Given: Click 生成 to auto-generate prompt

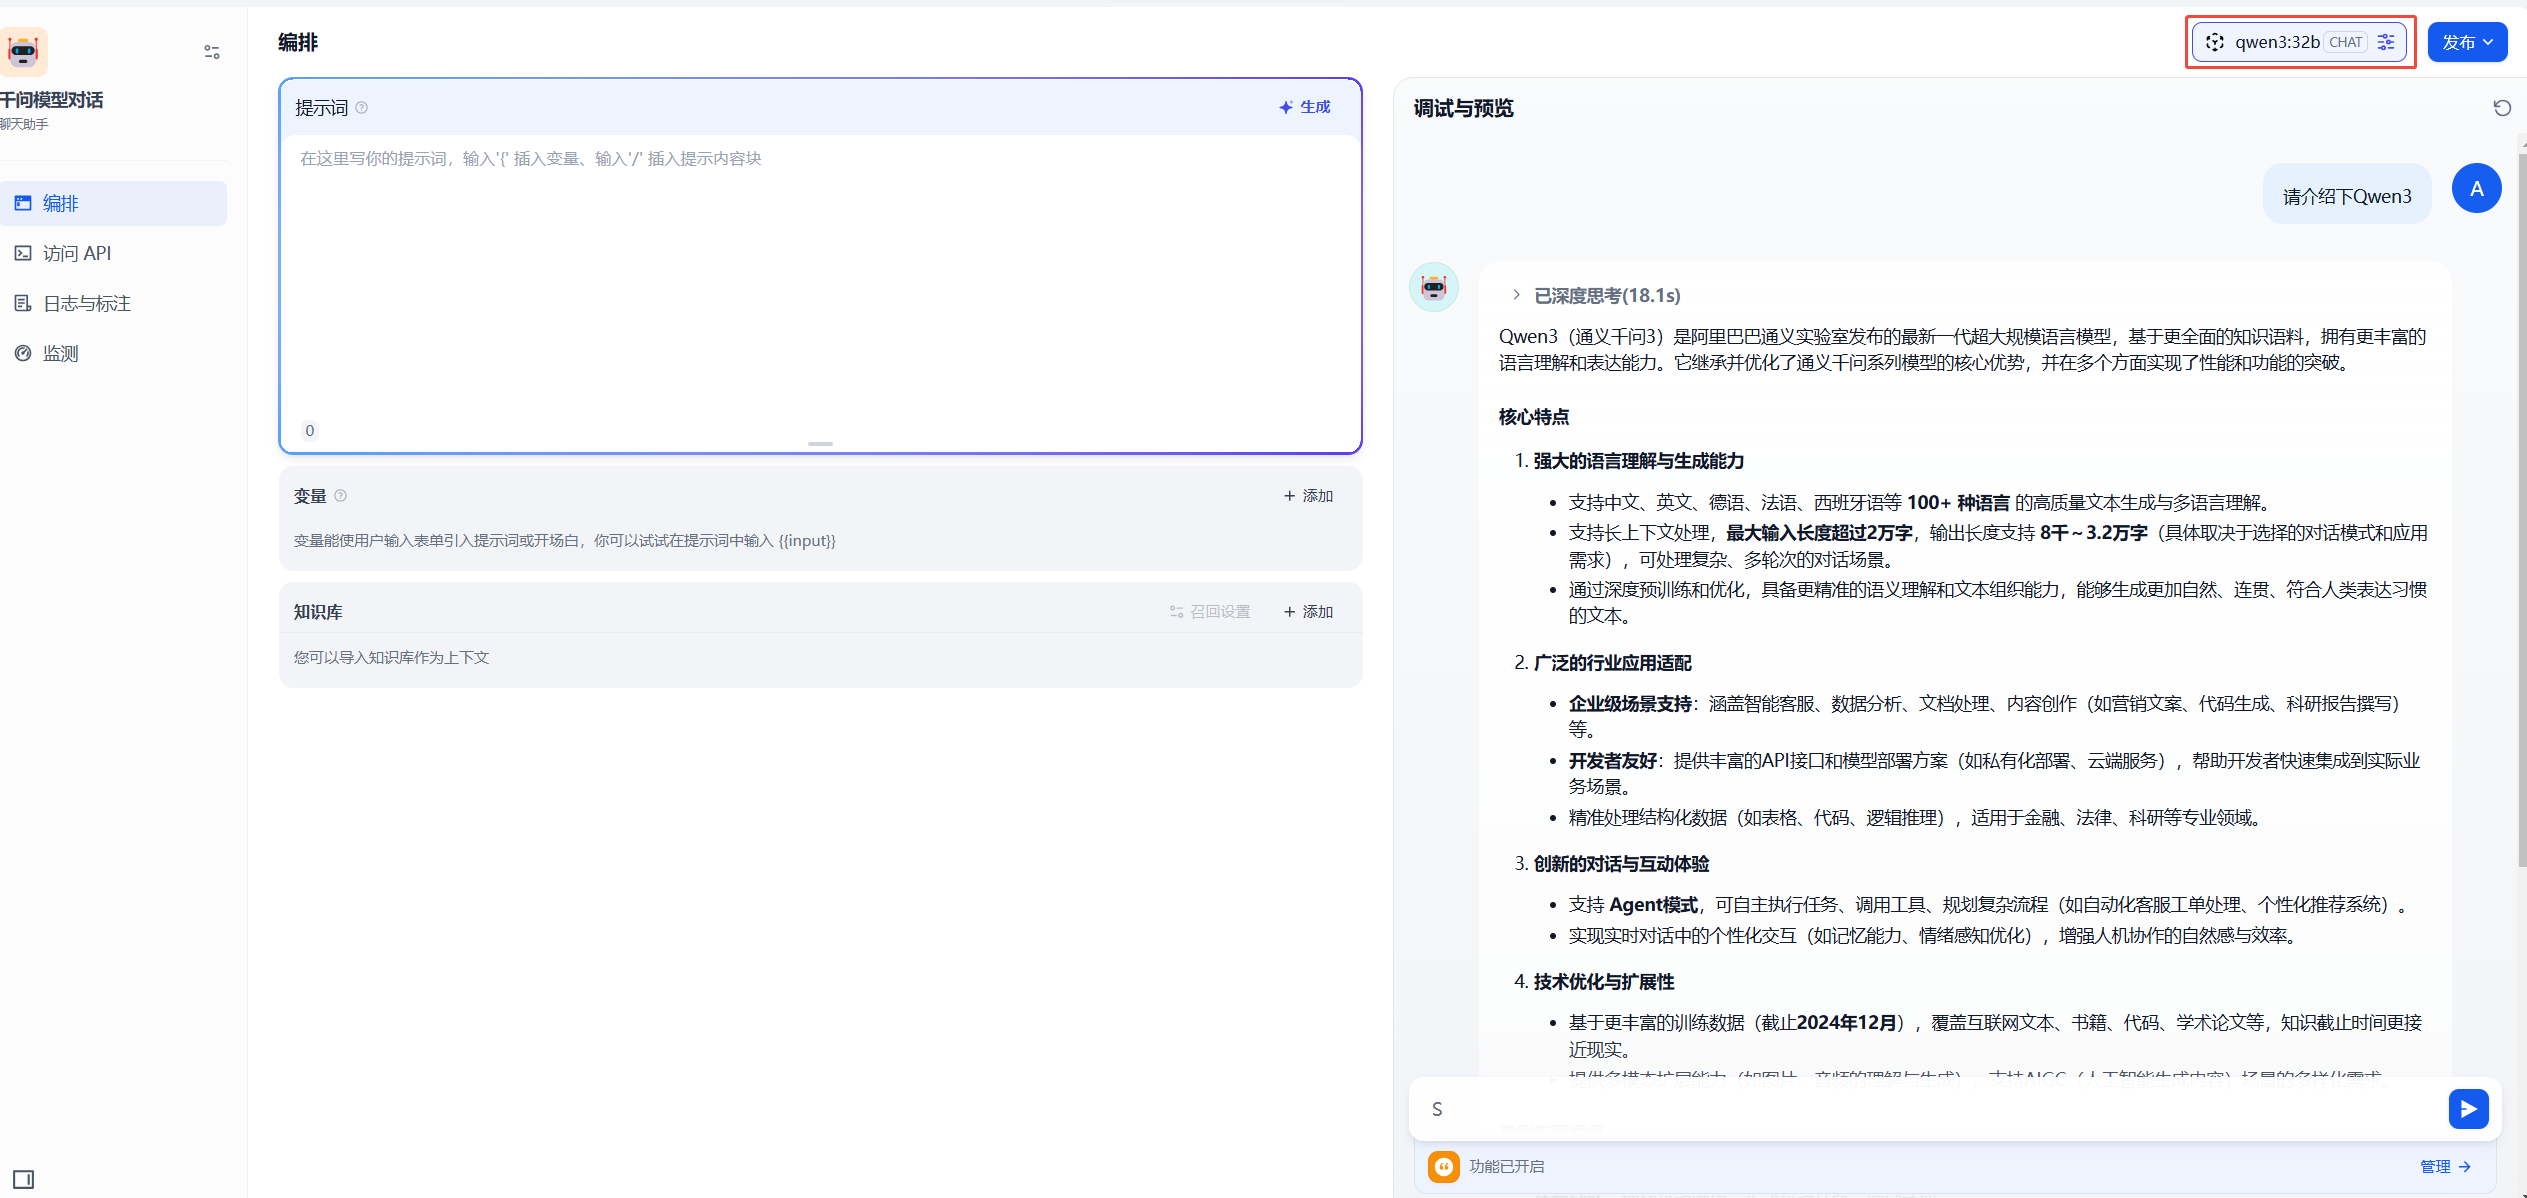Looking at the screenshot, I should click(1305, 107).
